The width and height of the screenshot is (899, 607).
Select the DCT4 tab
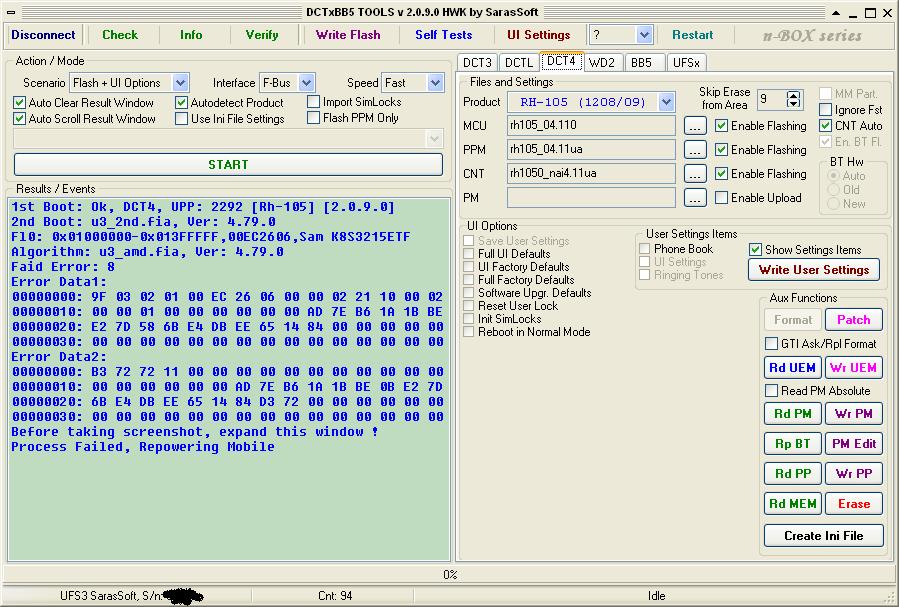coord(561,61)
